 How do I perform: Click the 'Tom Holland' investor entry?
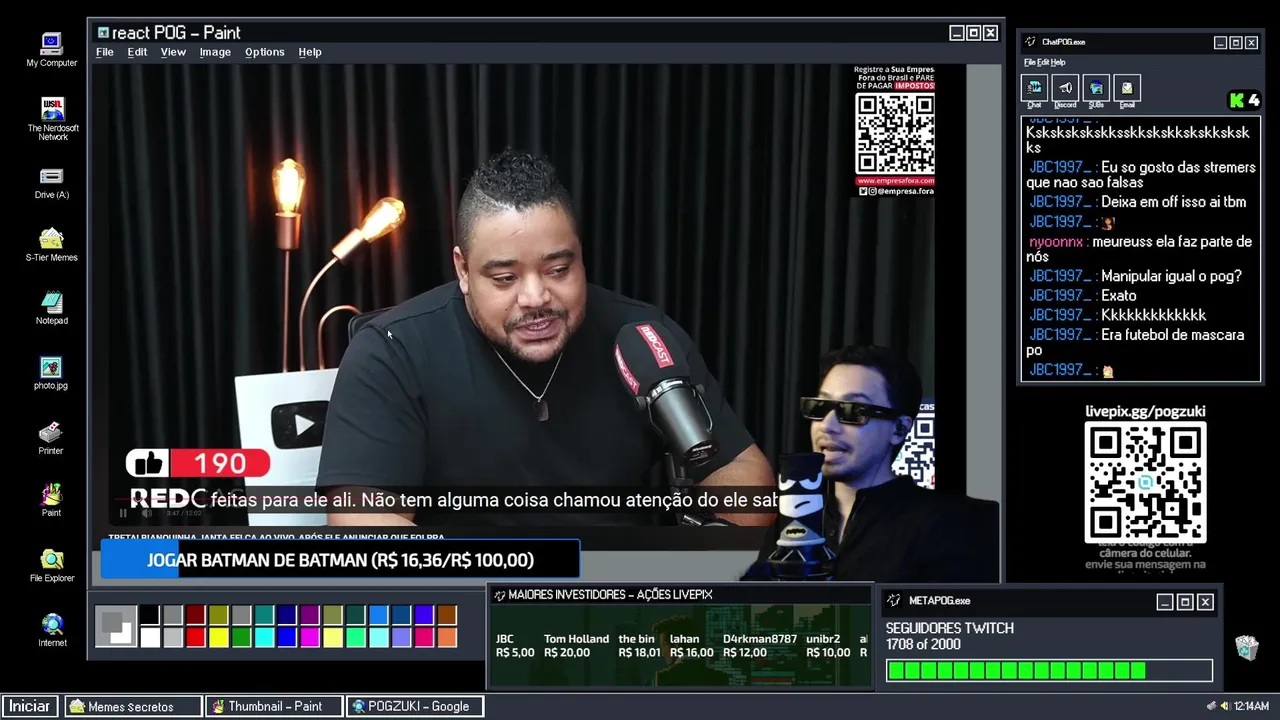pos(576,645)
